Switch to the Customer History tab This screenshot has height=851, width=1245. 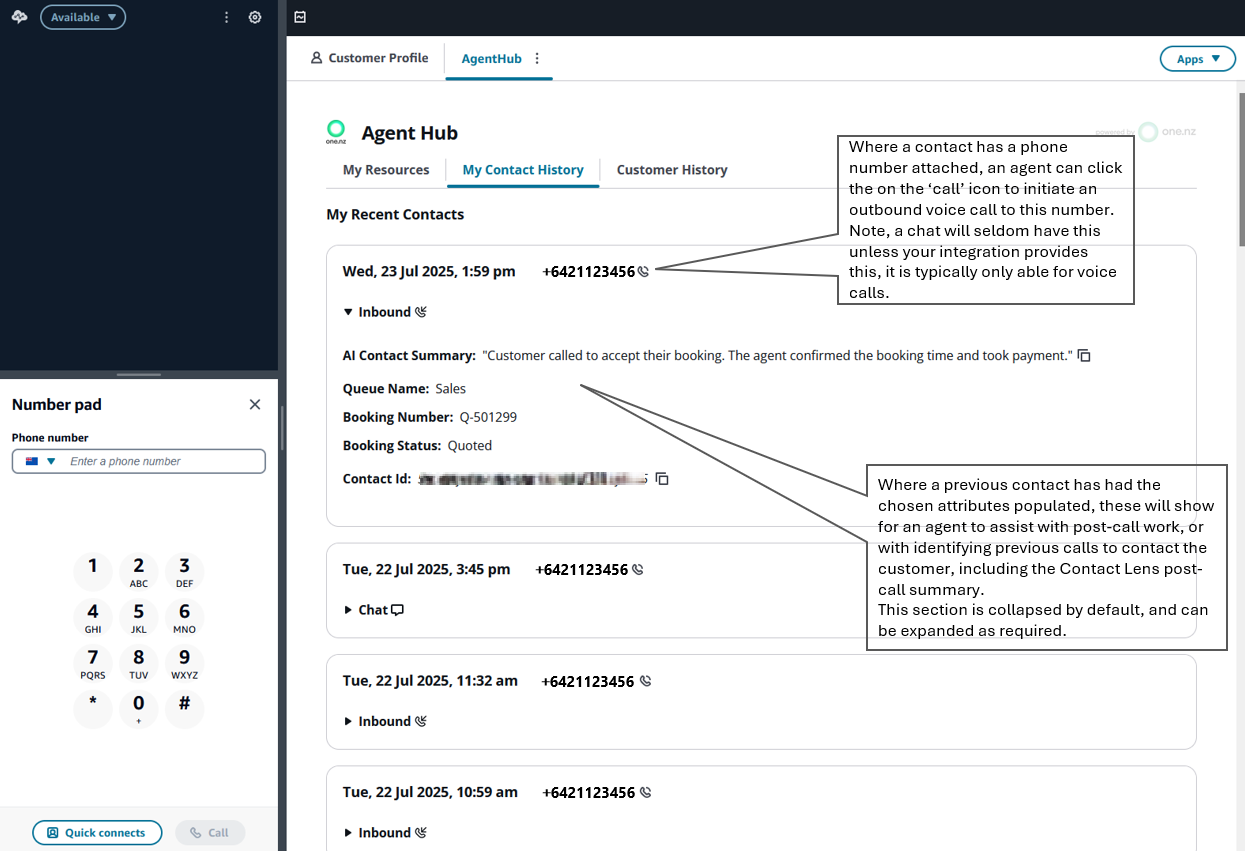coord(671,170)
